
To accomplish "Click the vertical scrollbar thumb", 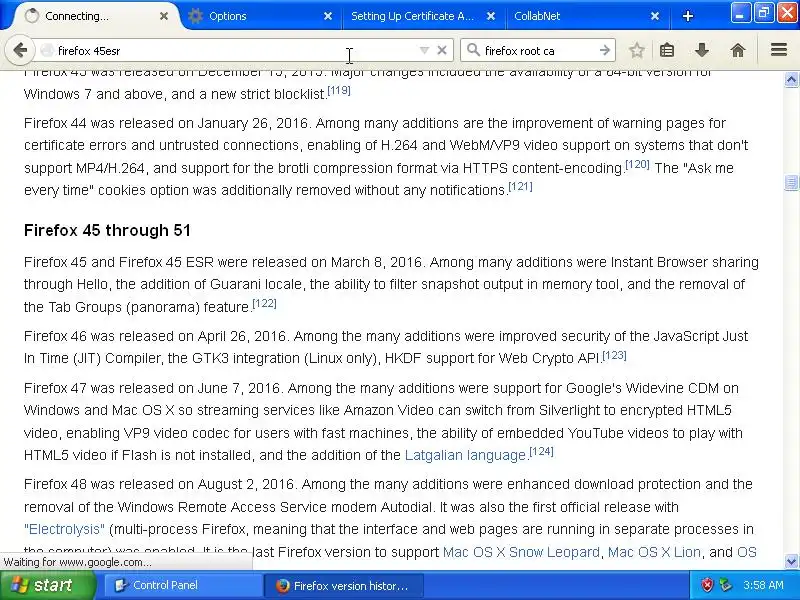I will (791, 182).
